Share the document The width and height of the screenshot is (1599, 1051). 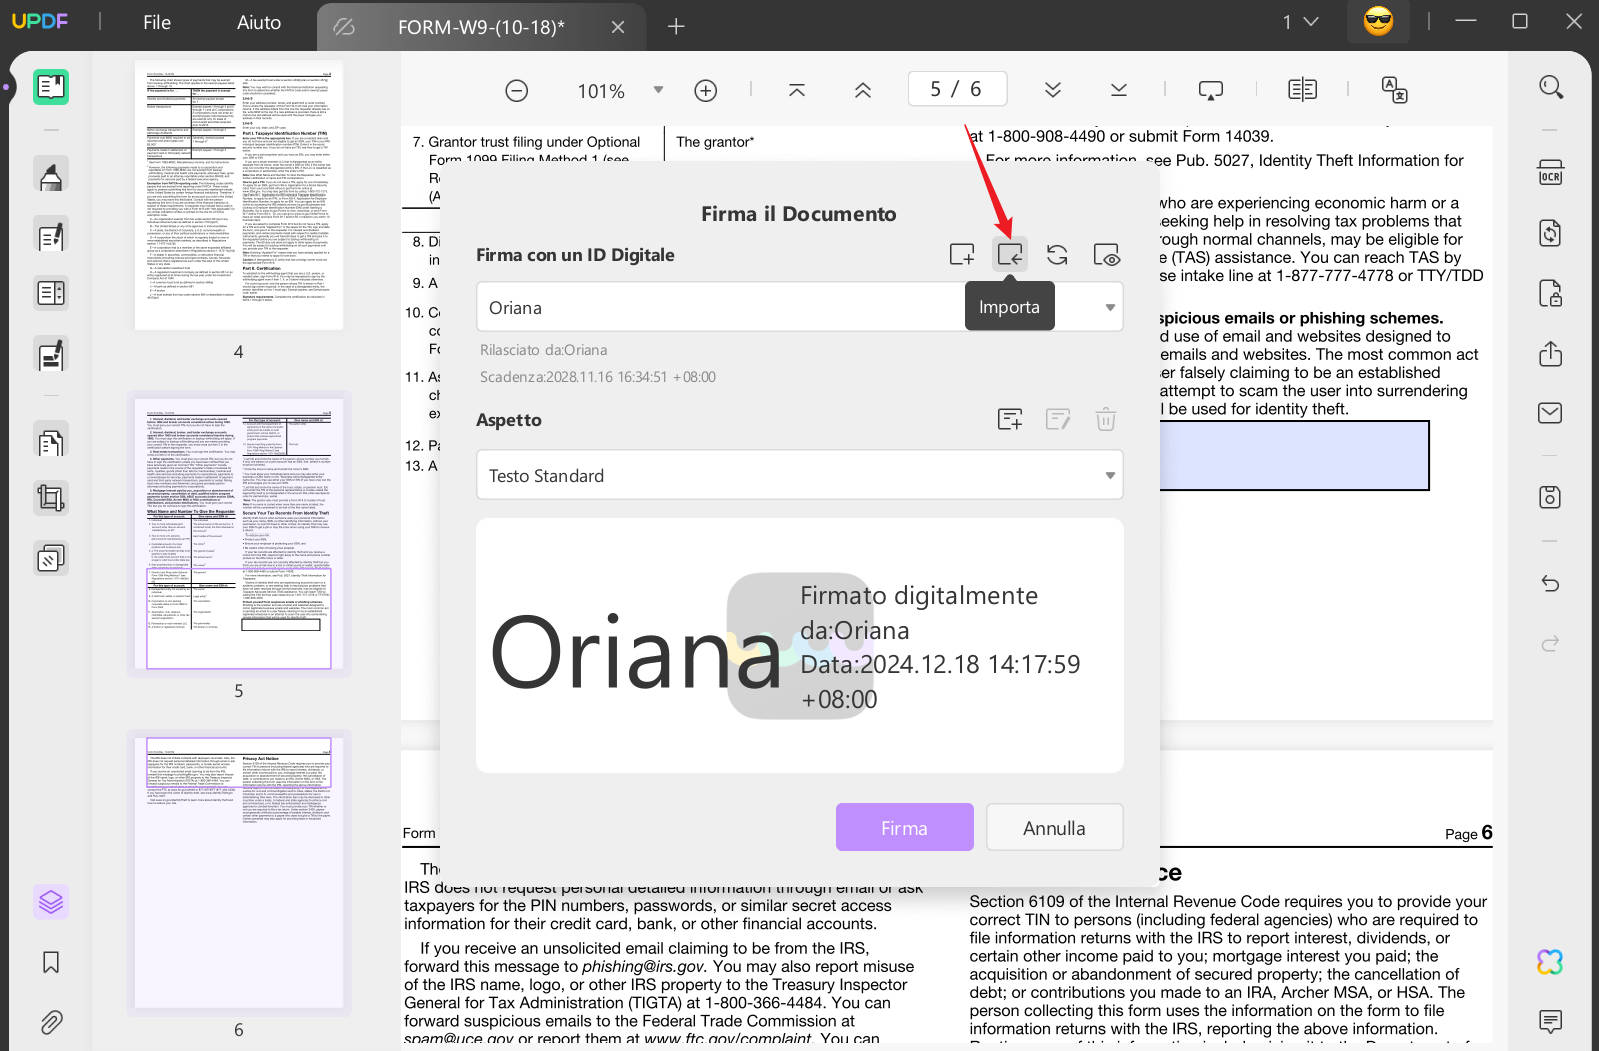pyautogui.click(x=1550, y=354)
